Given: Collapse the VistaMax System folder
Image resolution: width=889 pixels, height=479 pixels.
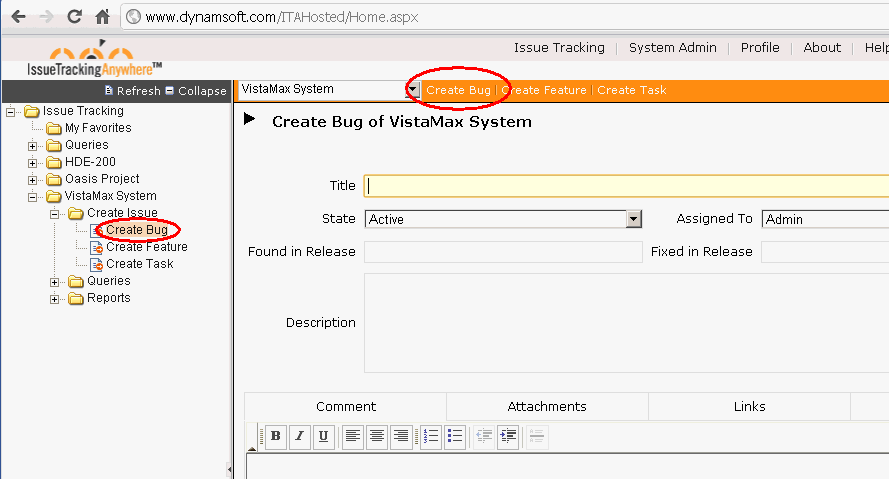Looking at the screenshot, I should click(x=32, y=197).
